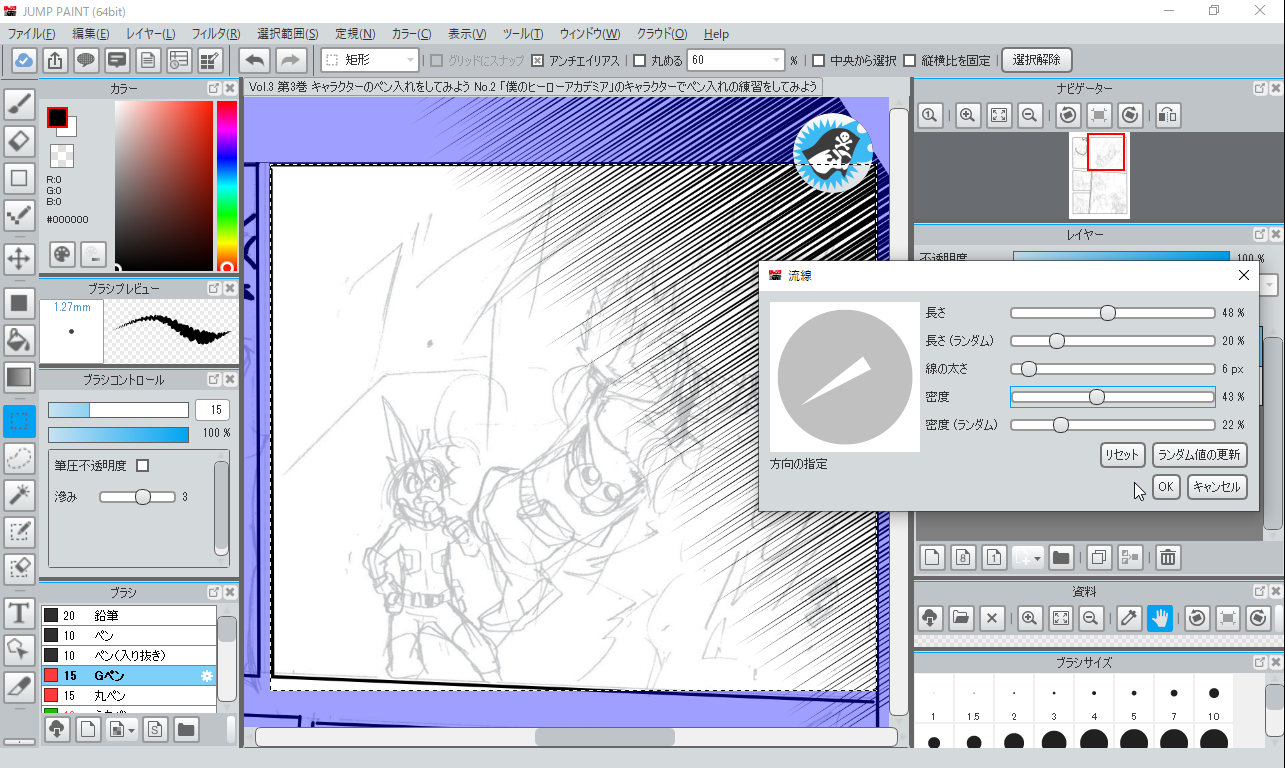1285x768 pixels.
Task: Pick the Select Eraser tool
Action: tap(19, 568)
